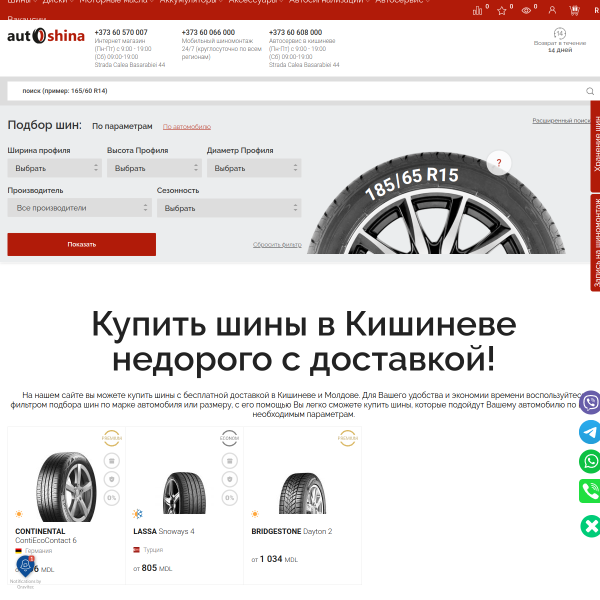Image resolution: width=600 pixels, height=600 pixels.
Task: Click 0% installment icon on Lassa card
Action: click(x=230, y=497)
